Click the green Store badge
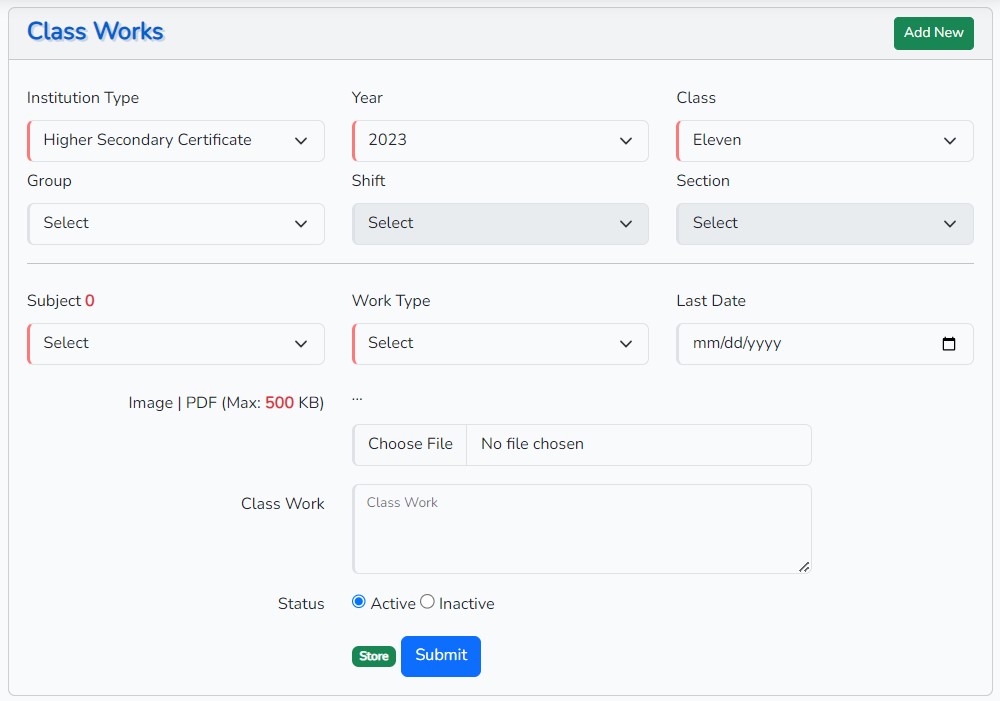1000x701 pixels. 374,657
